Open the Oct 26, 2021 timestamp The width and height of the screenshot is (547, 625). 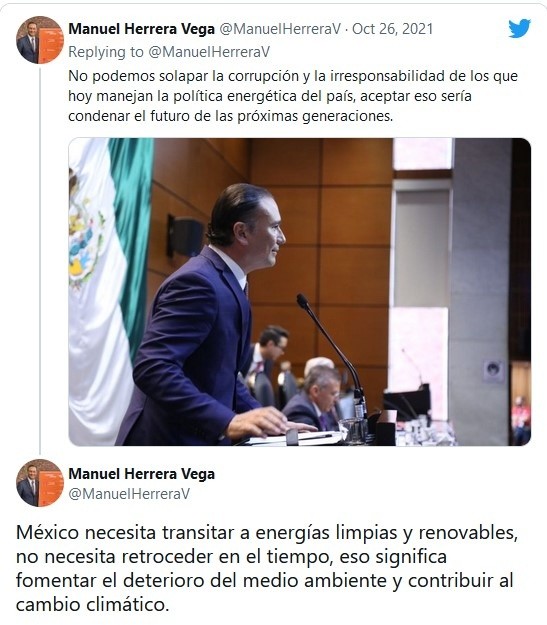[x=393, y=29]
